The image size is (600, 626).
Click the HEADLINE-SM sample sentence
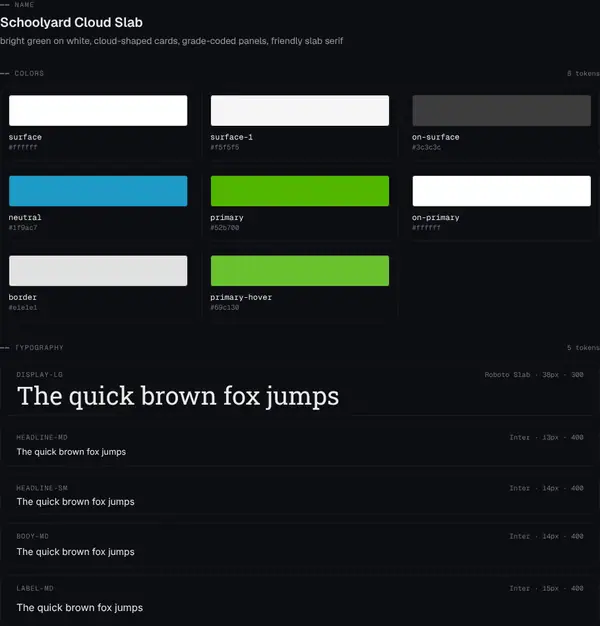(75, 502)
